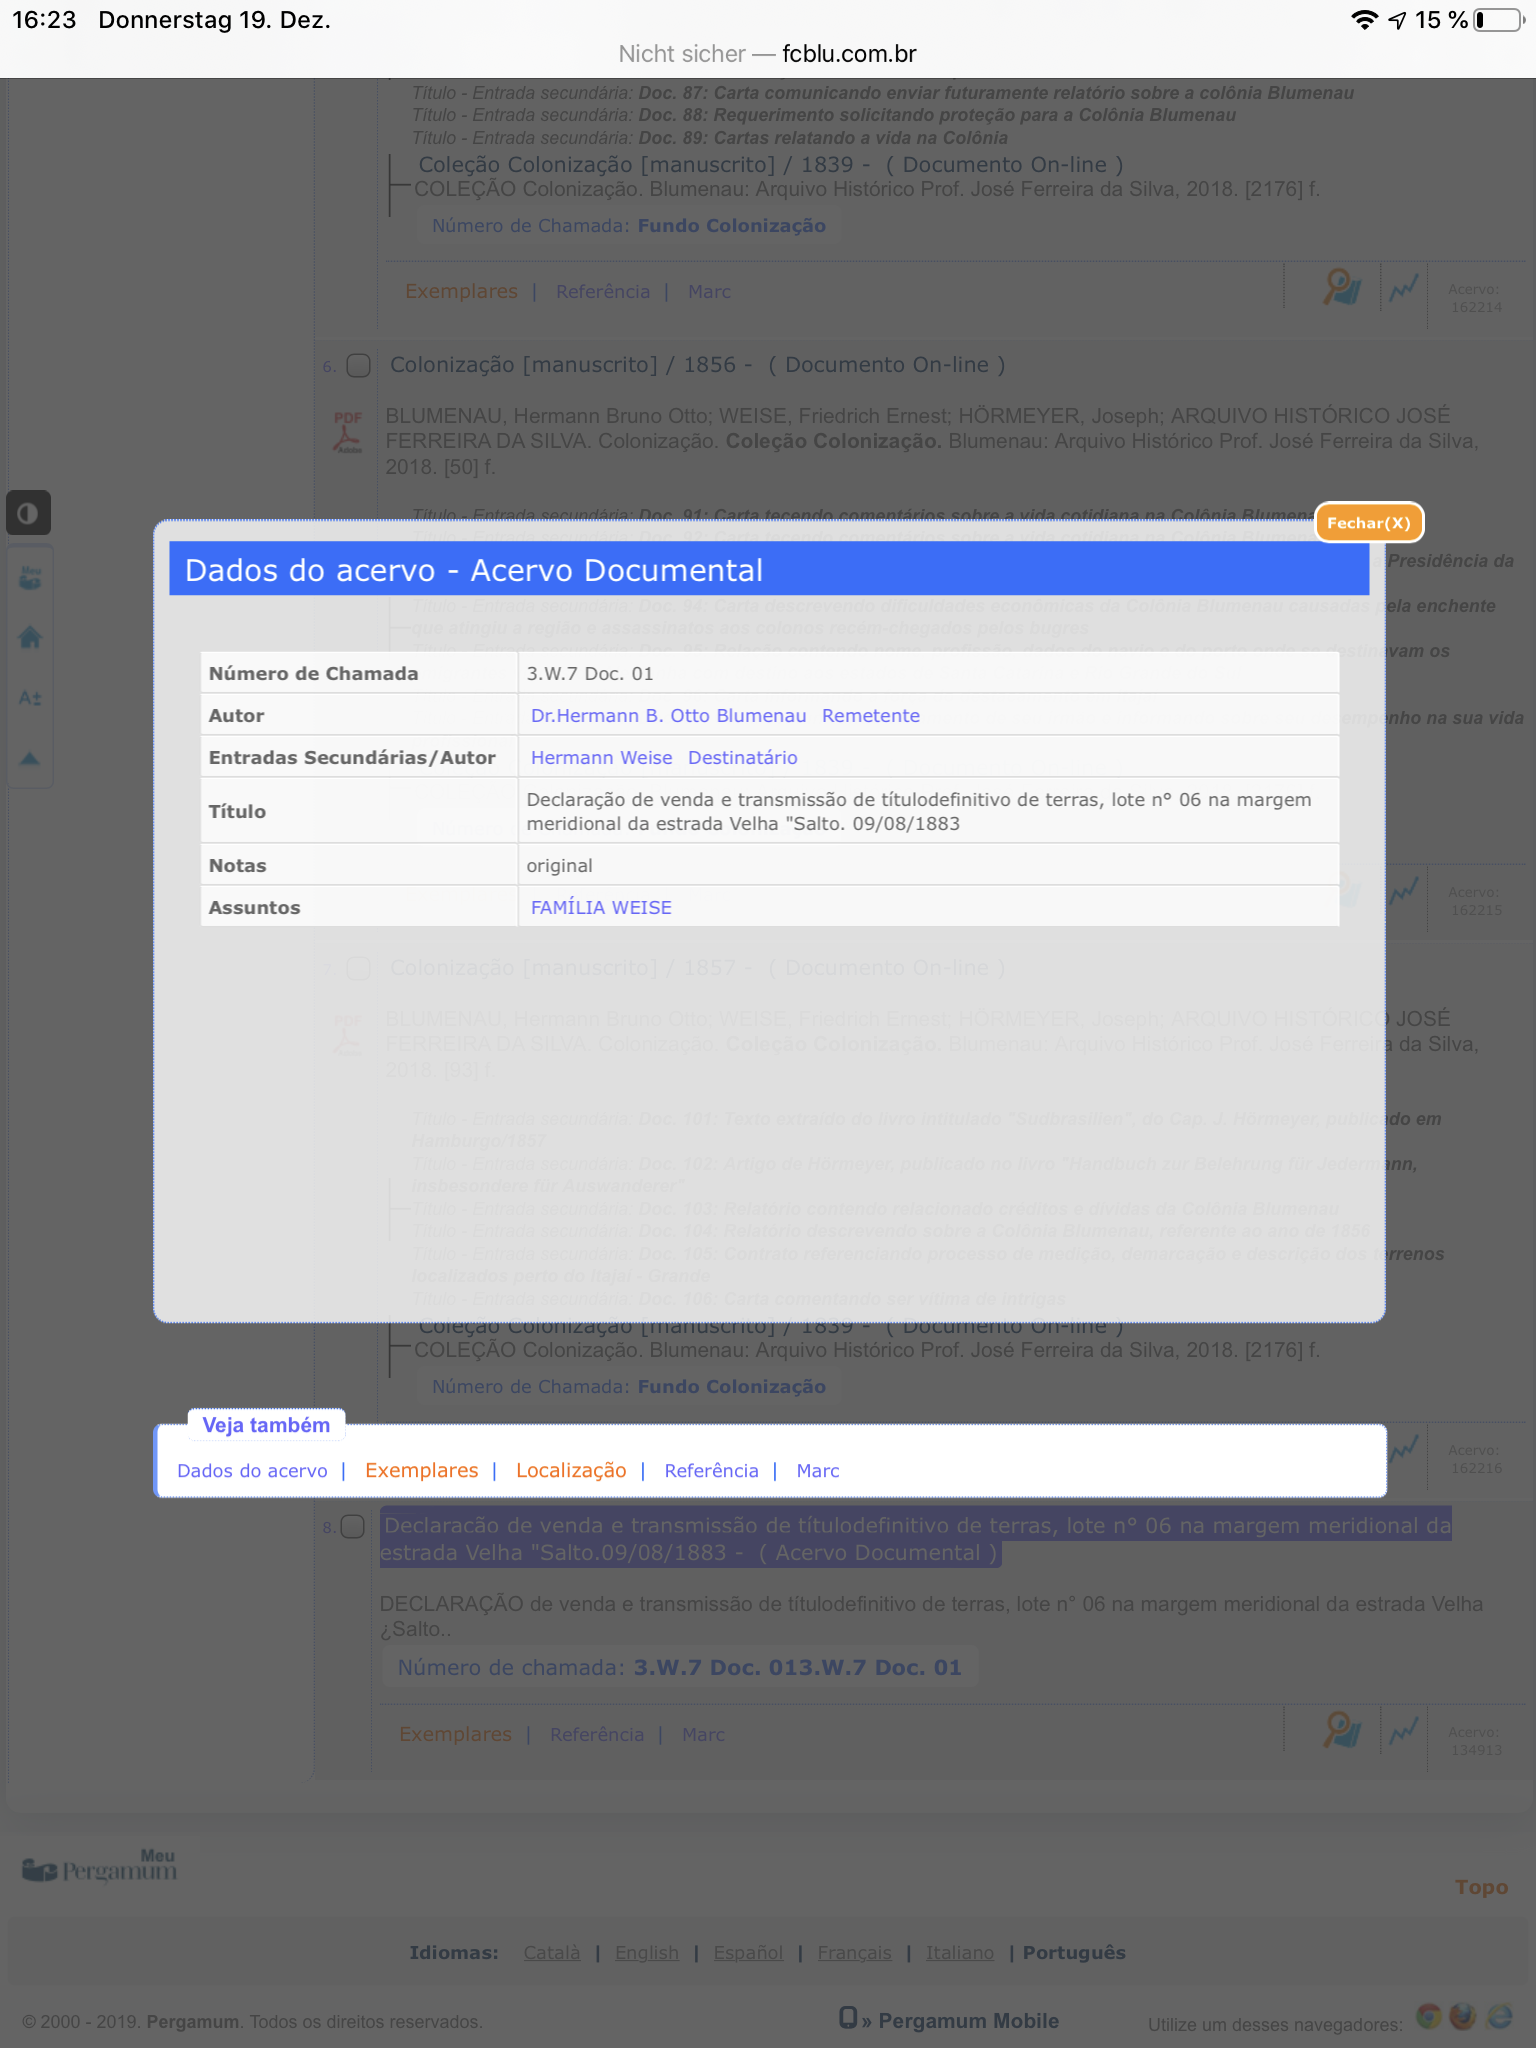Switch the language to English
Screen dimensions: 1536x2048
(646, 1953)
